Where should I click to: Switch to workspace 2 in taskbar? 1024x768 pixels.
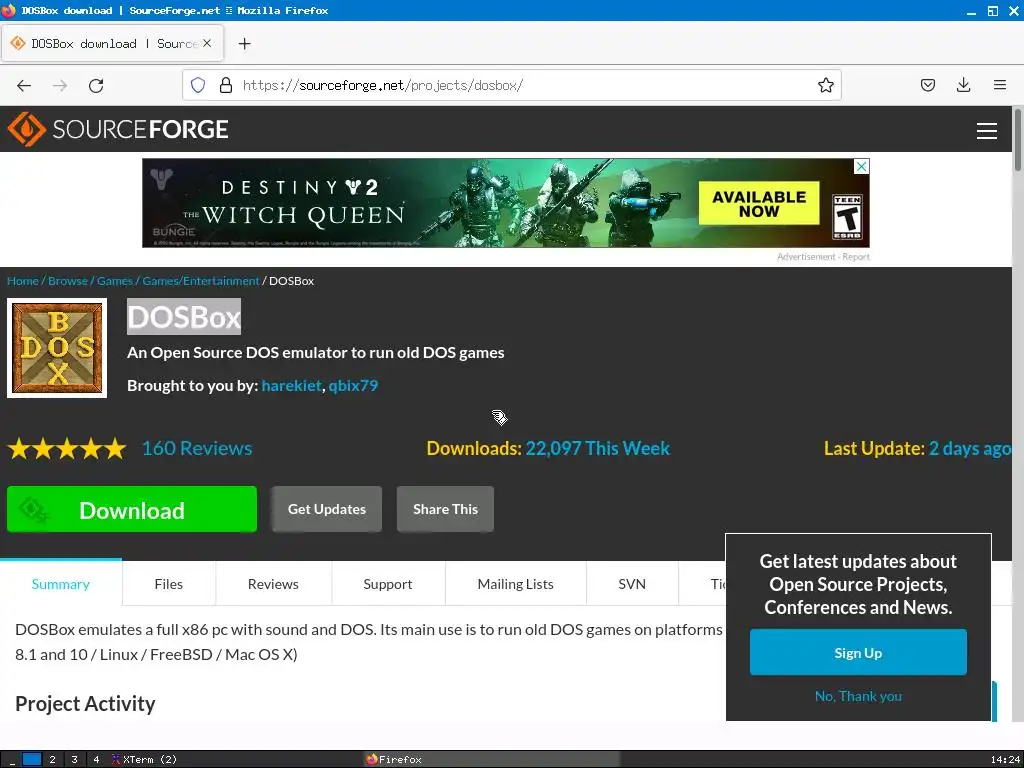[x=53, y=760]
